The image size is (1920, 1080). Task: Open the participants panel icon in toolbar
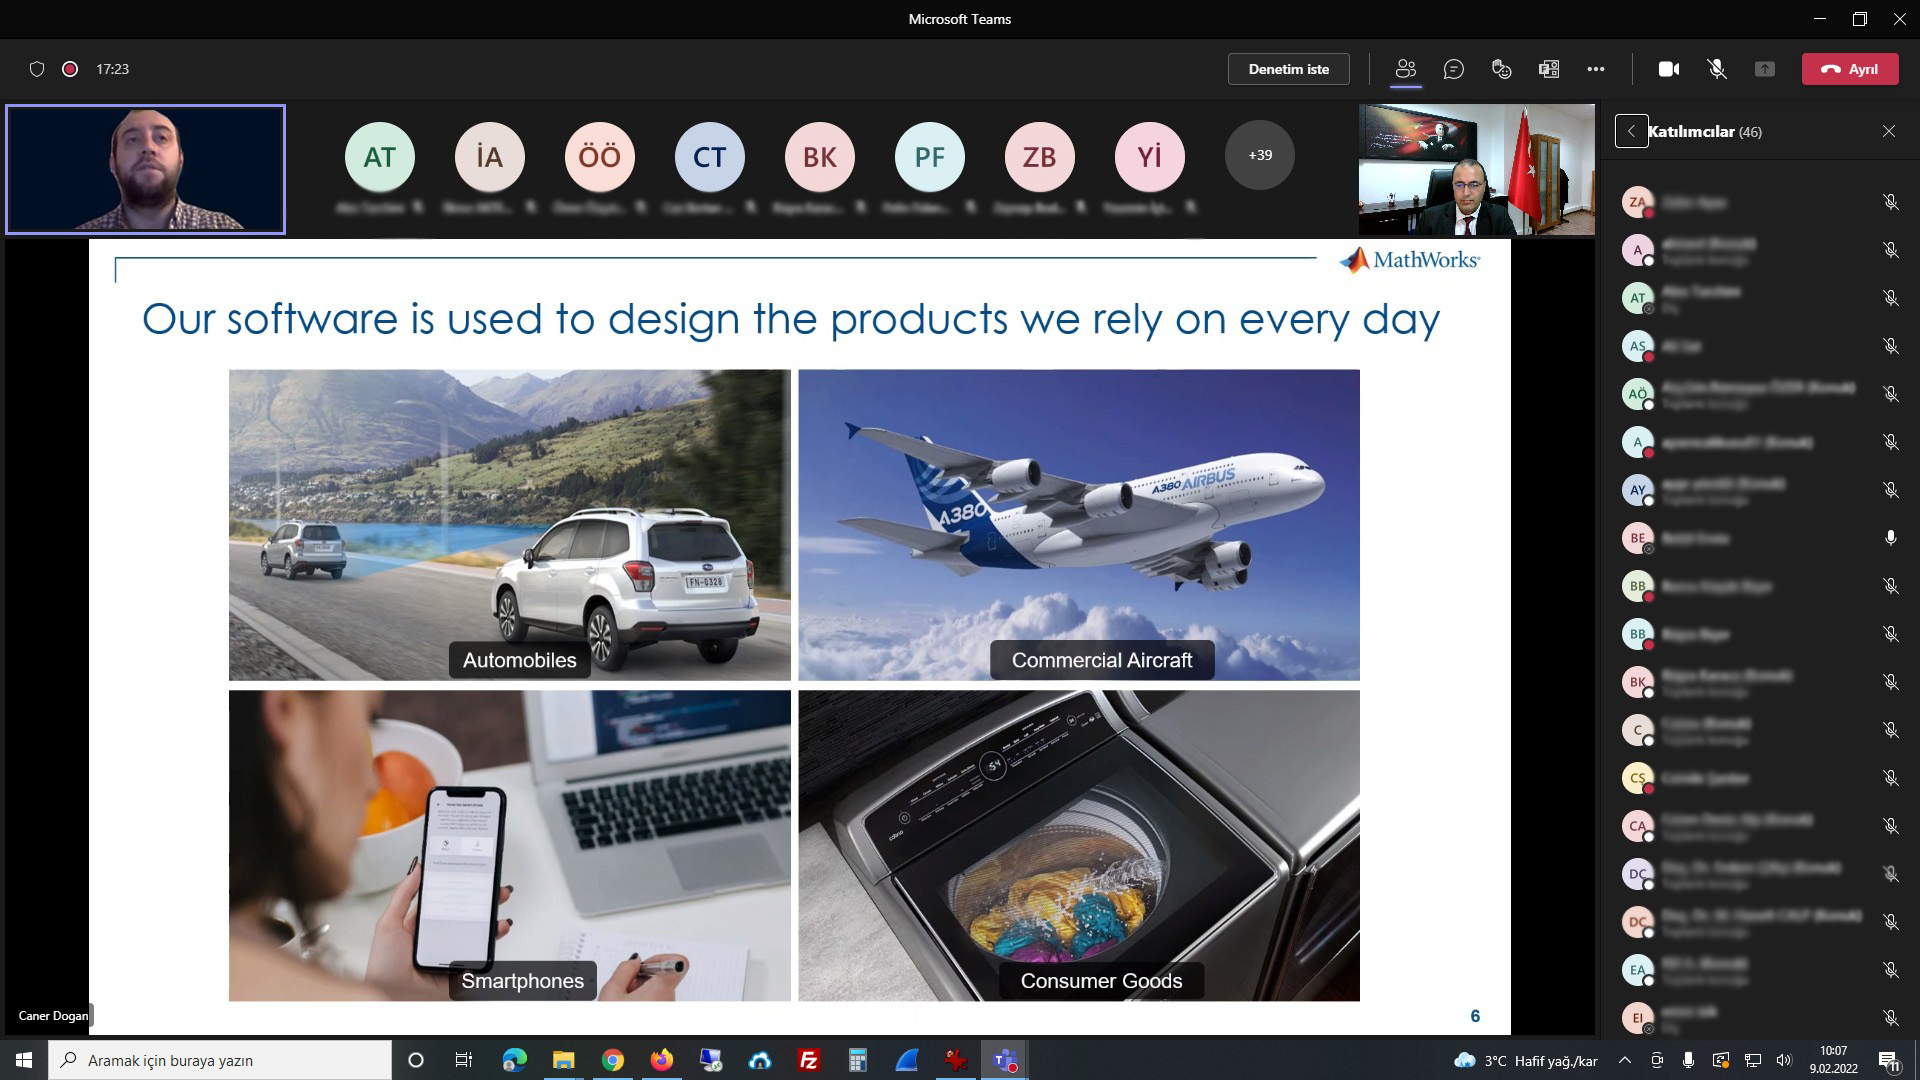pyautogui.click(x=1405, y=69)
